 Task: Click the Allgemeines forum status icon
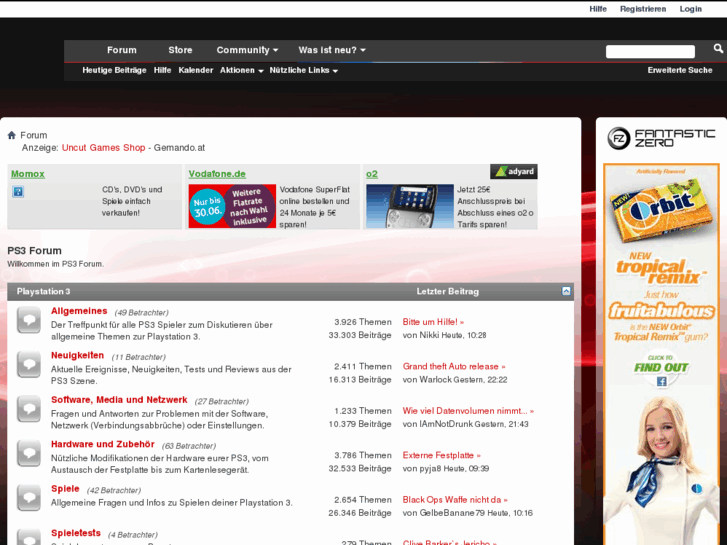[x=29, y=320]
